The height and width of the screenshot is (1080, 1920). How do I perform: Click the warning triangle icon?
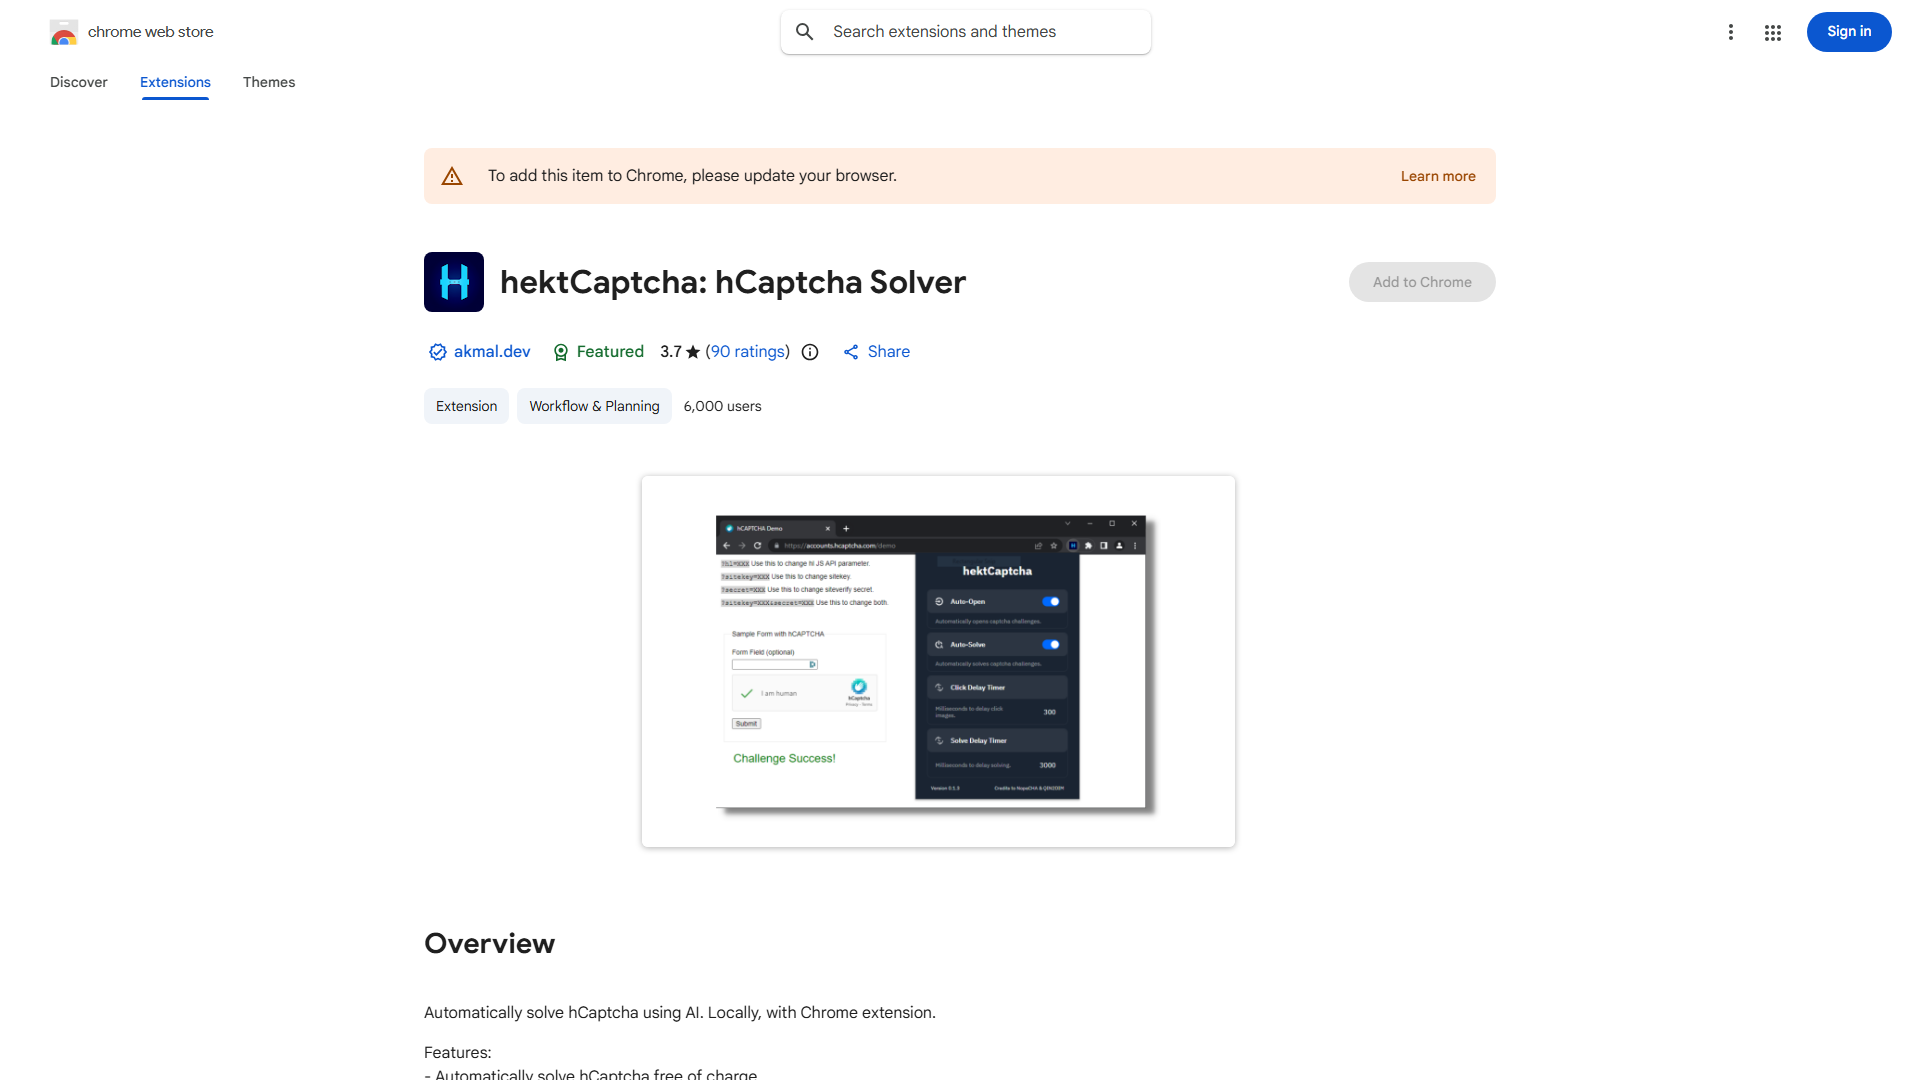(452, 176)
